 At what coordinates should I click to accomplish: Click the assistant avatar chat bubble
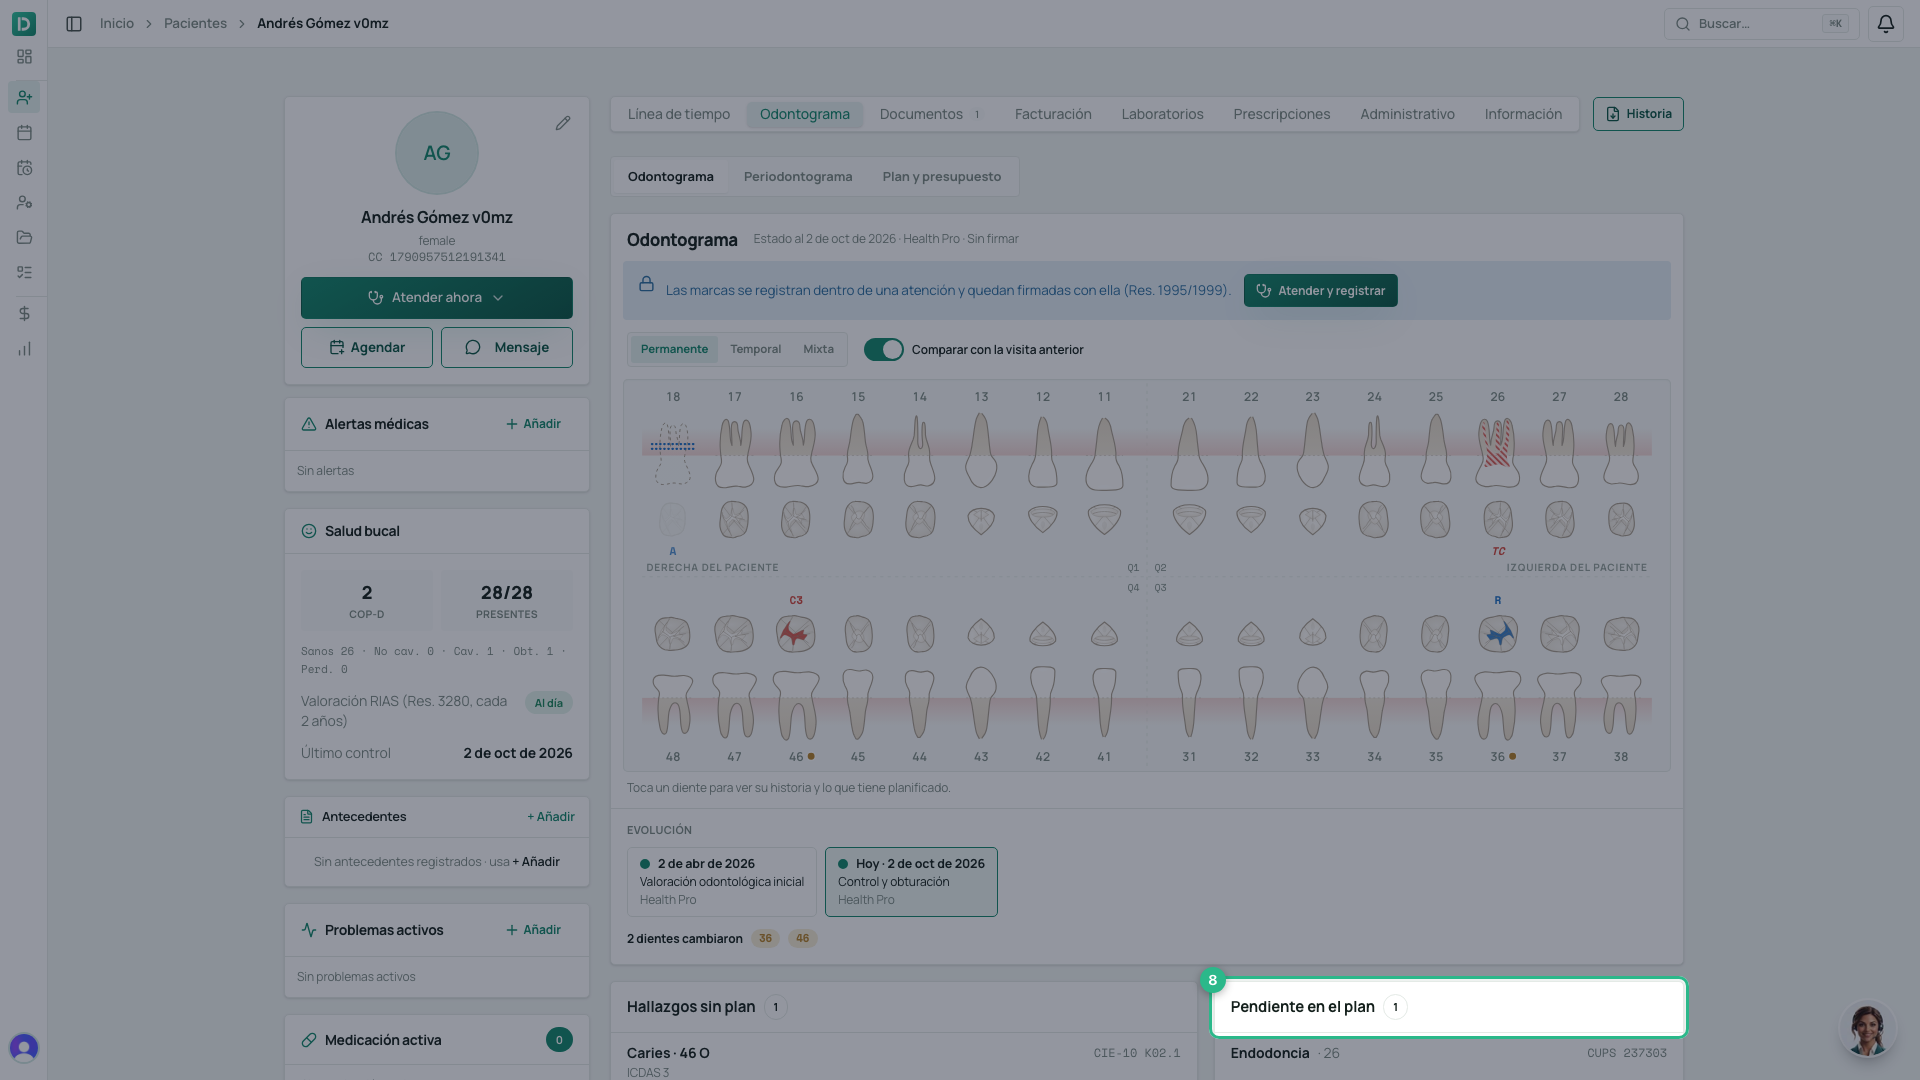click(1866, 1030)
